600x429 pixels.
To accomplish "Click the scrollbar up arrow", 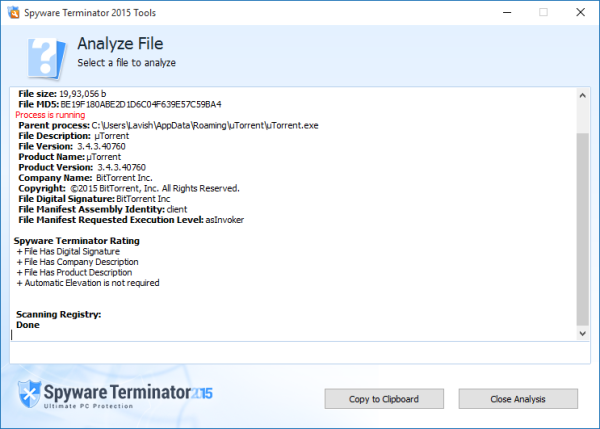I will point(582,96).
